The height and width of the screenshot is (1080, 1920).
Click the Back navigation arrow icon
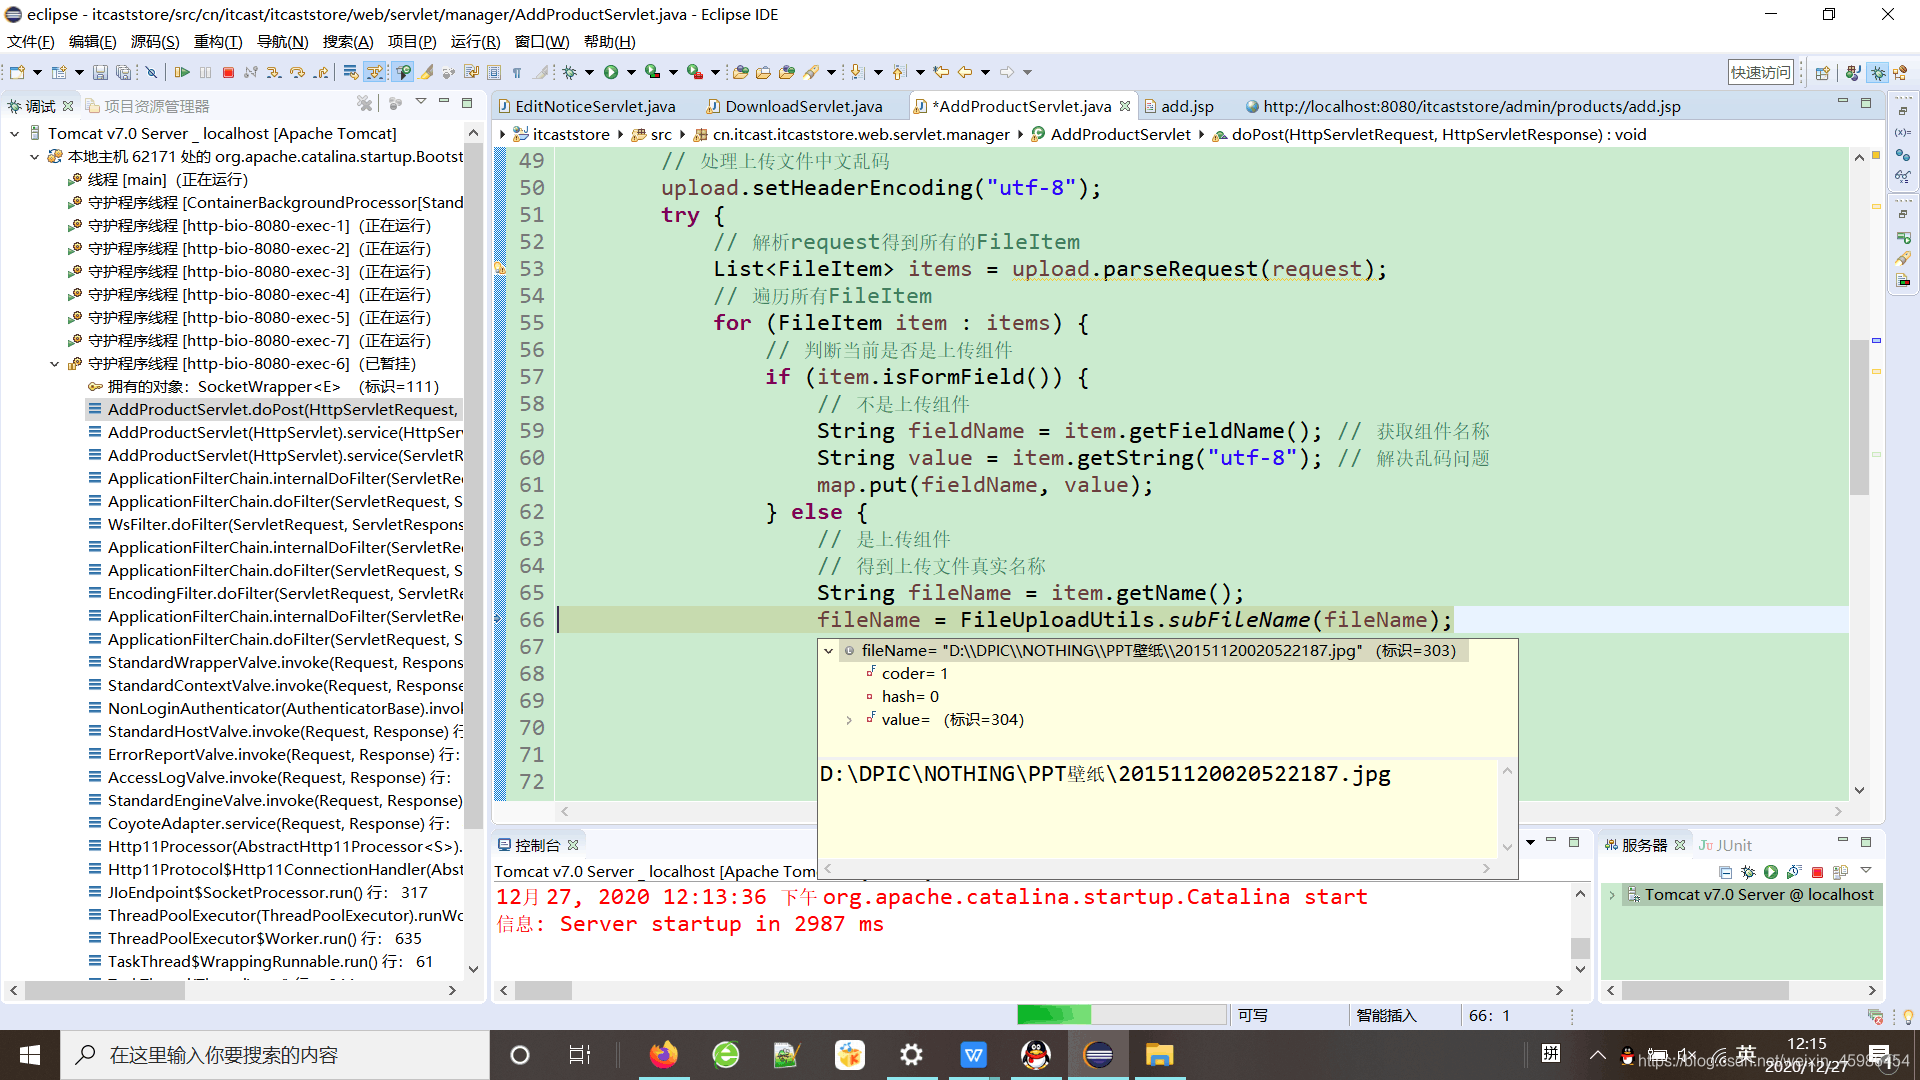(x=964, y=72)
